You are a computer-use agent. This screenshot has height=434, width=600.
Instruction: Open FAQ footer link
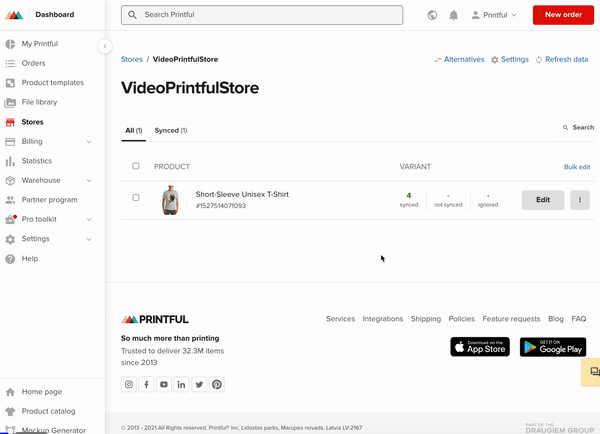[579, 319]
